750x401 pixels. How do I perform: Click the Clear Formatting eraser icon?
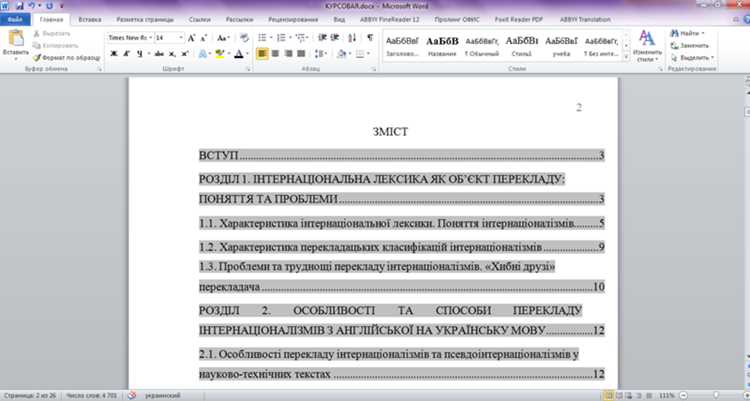coord(244,38)
